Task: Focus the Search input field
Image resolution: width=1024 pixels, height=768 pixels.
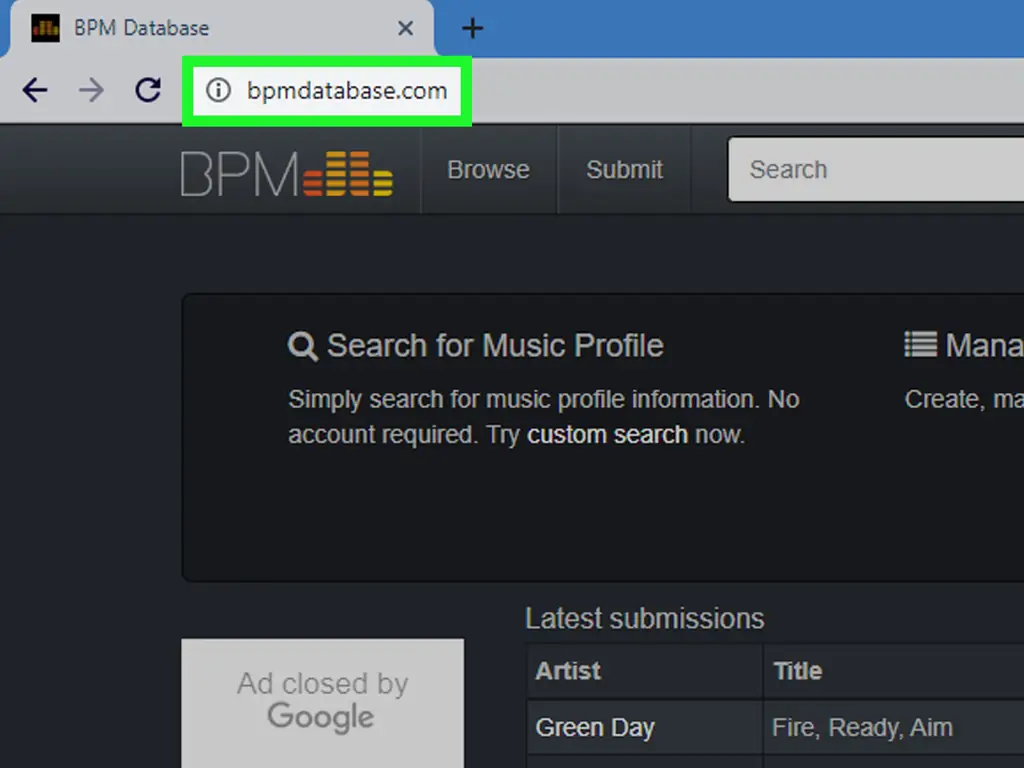Action: point(876,170)
